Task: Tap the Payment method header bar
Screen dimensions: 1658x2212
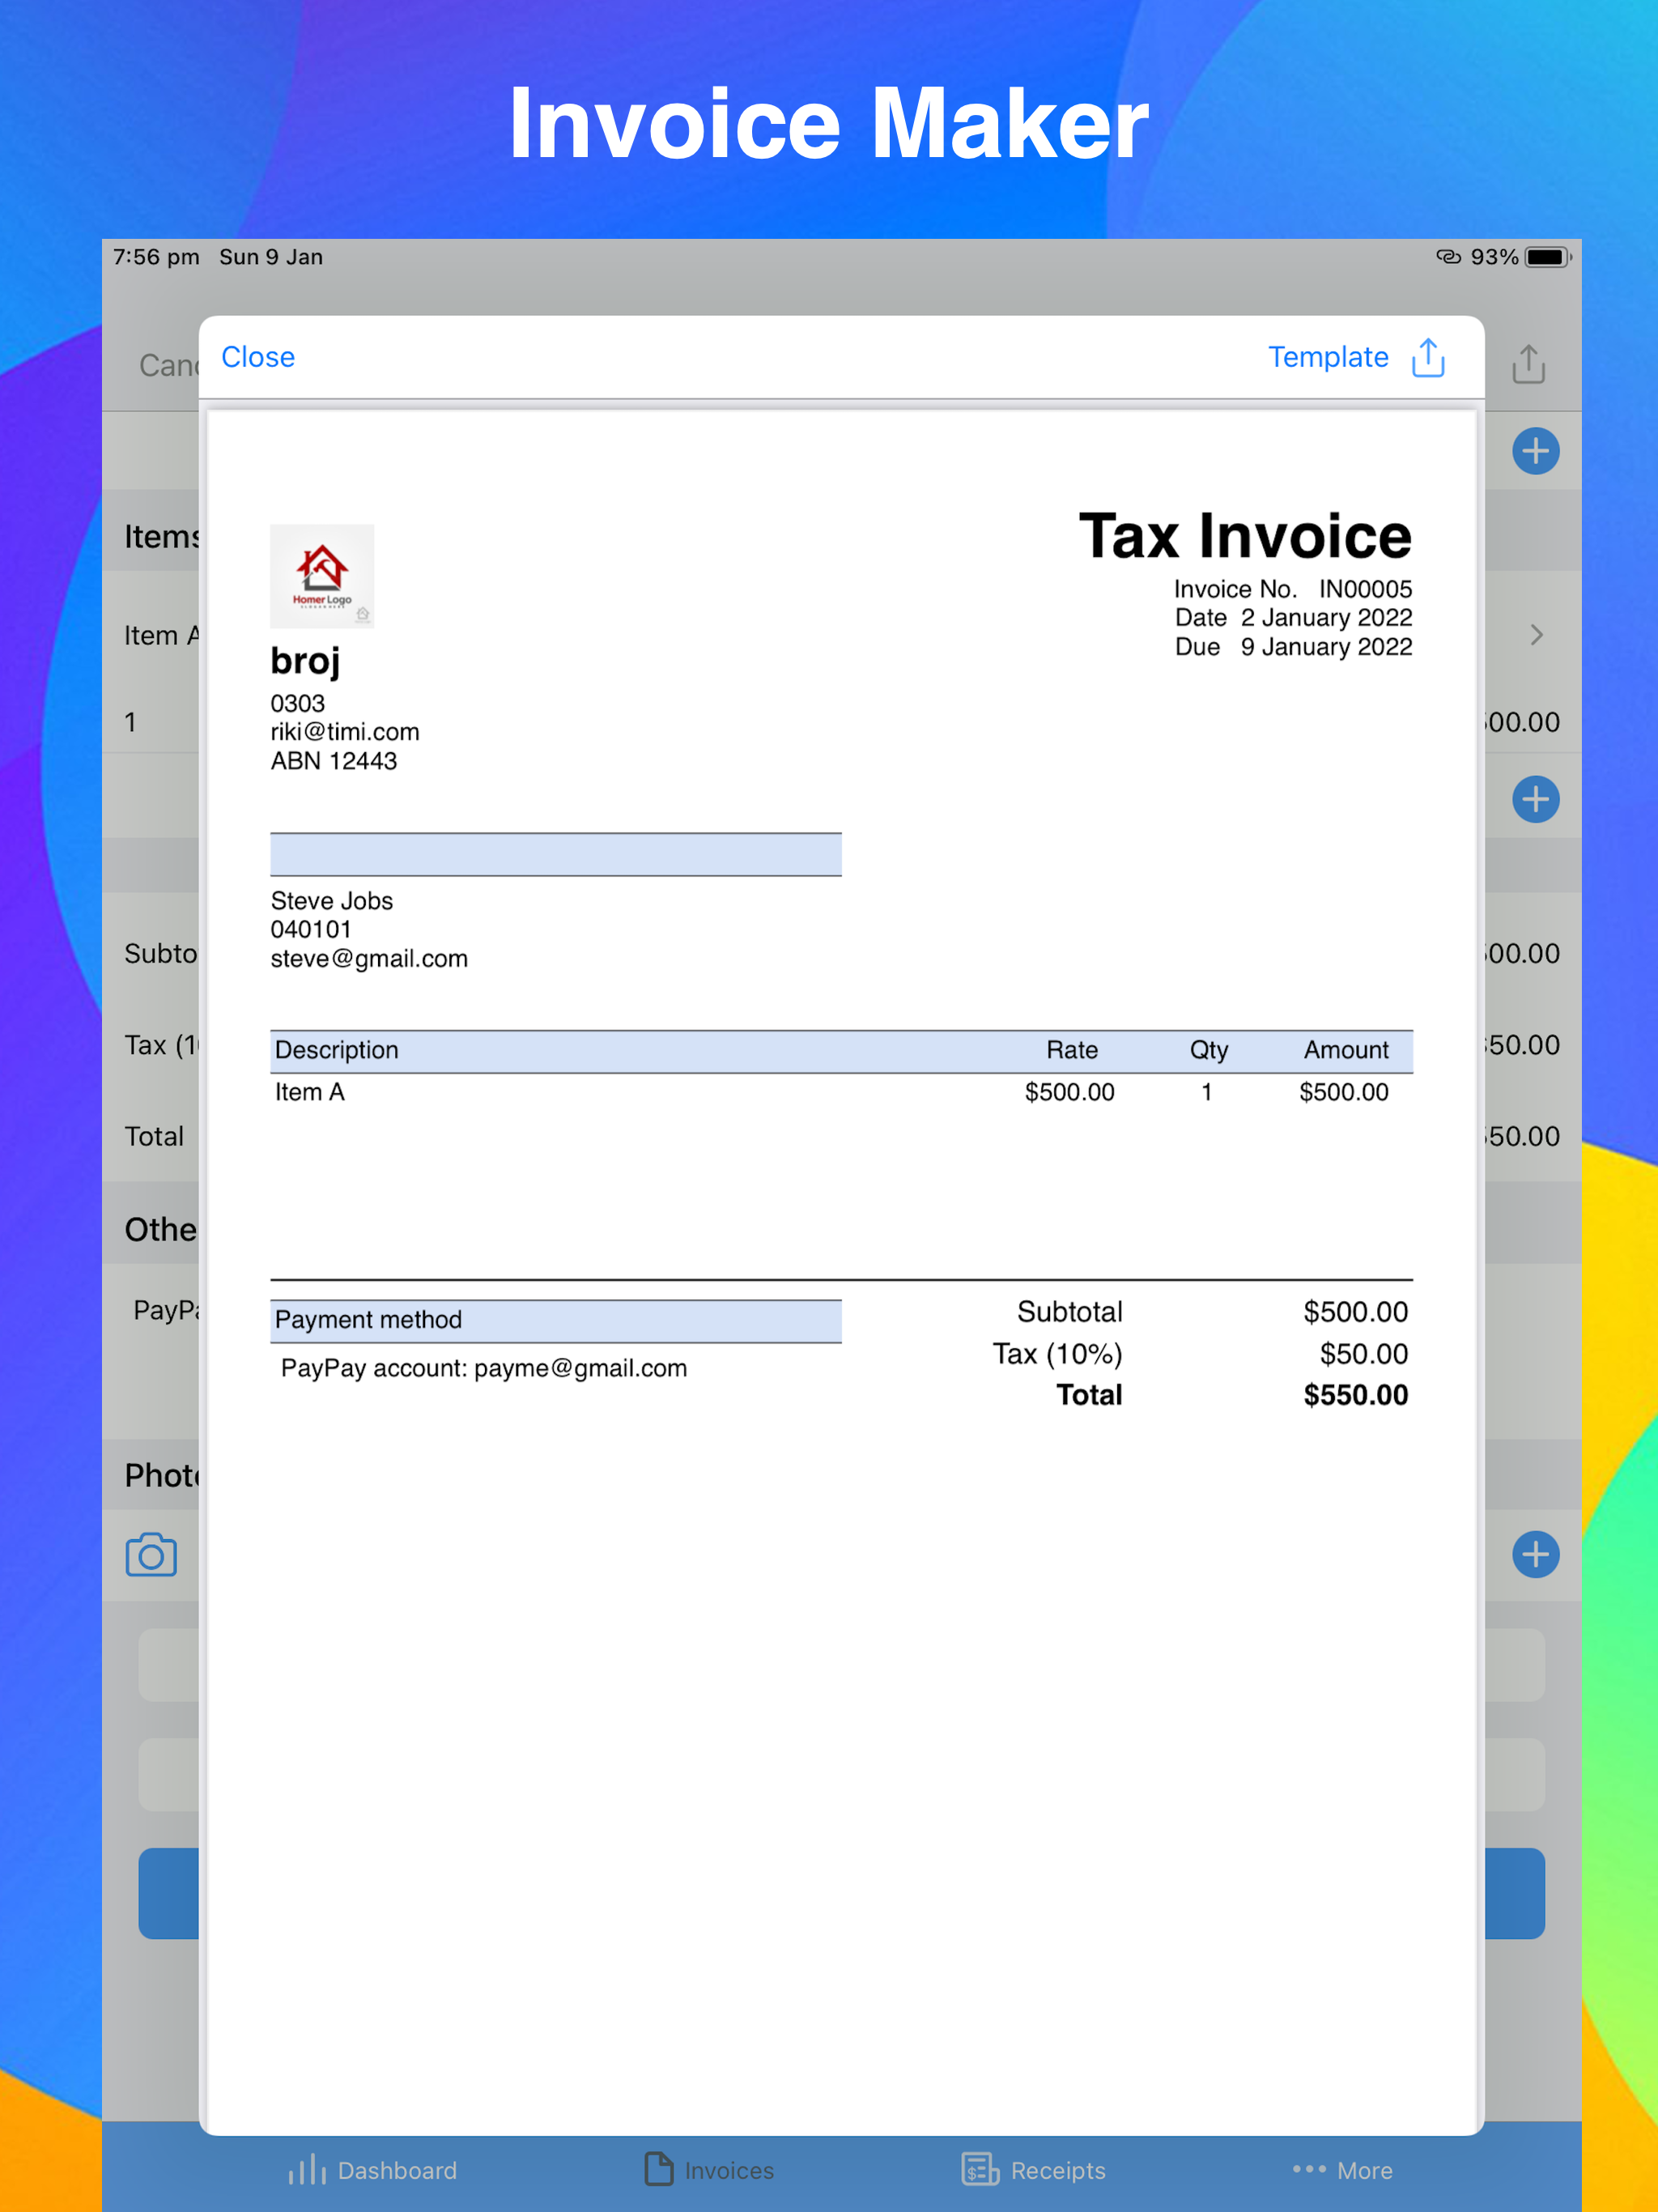Action: pyautogui.click(x=555, y=1320)
